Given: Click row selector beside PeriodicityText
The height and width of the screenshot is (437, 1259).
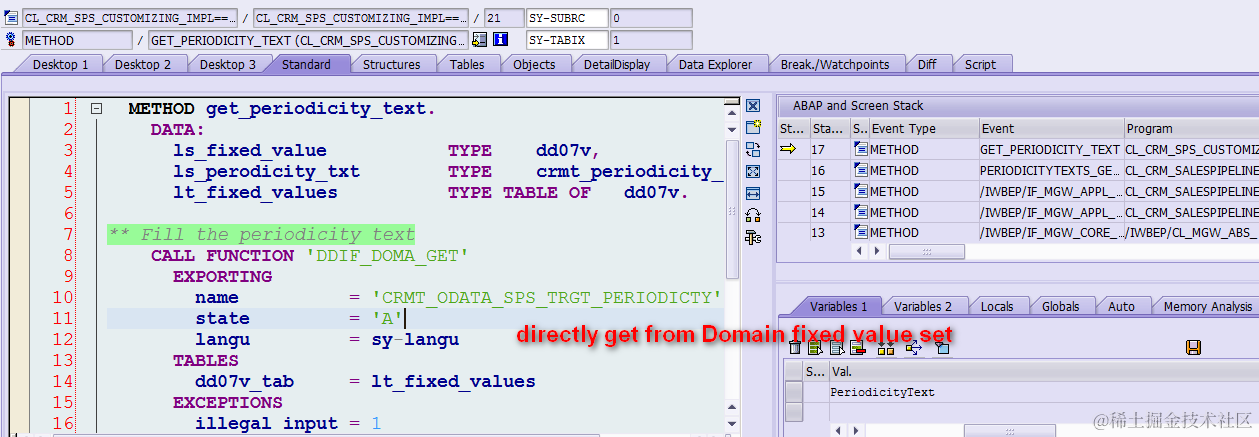Looking at the screenshot, I should pyautogui.click(x=794, y=392).
